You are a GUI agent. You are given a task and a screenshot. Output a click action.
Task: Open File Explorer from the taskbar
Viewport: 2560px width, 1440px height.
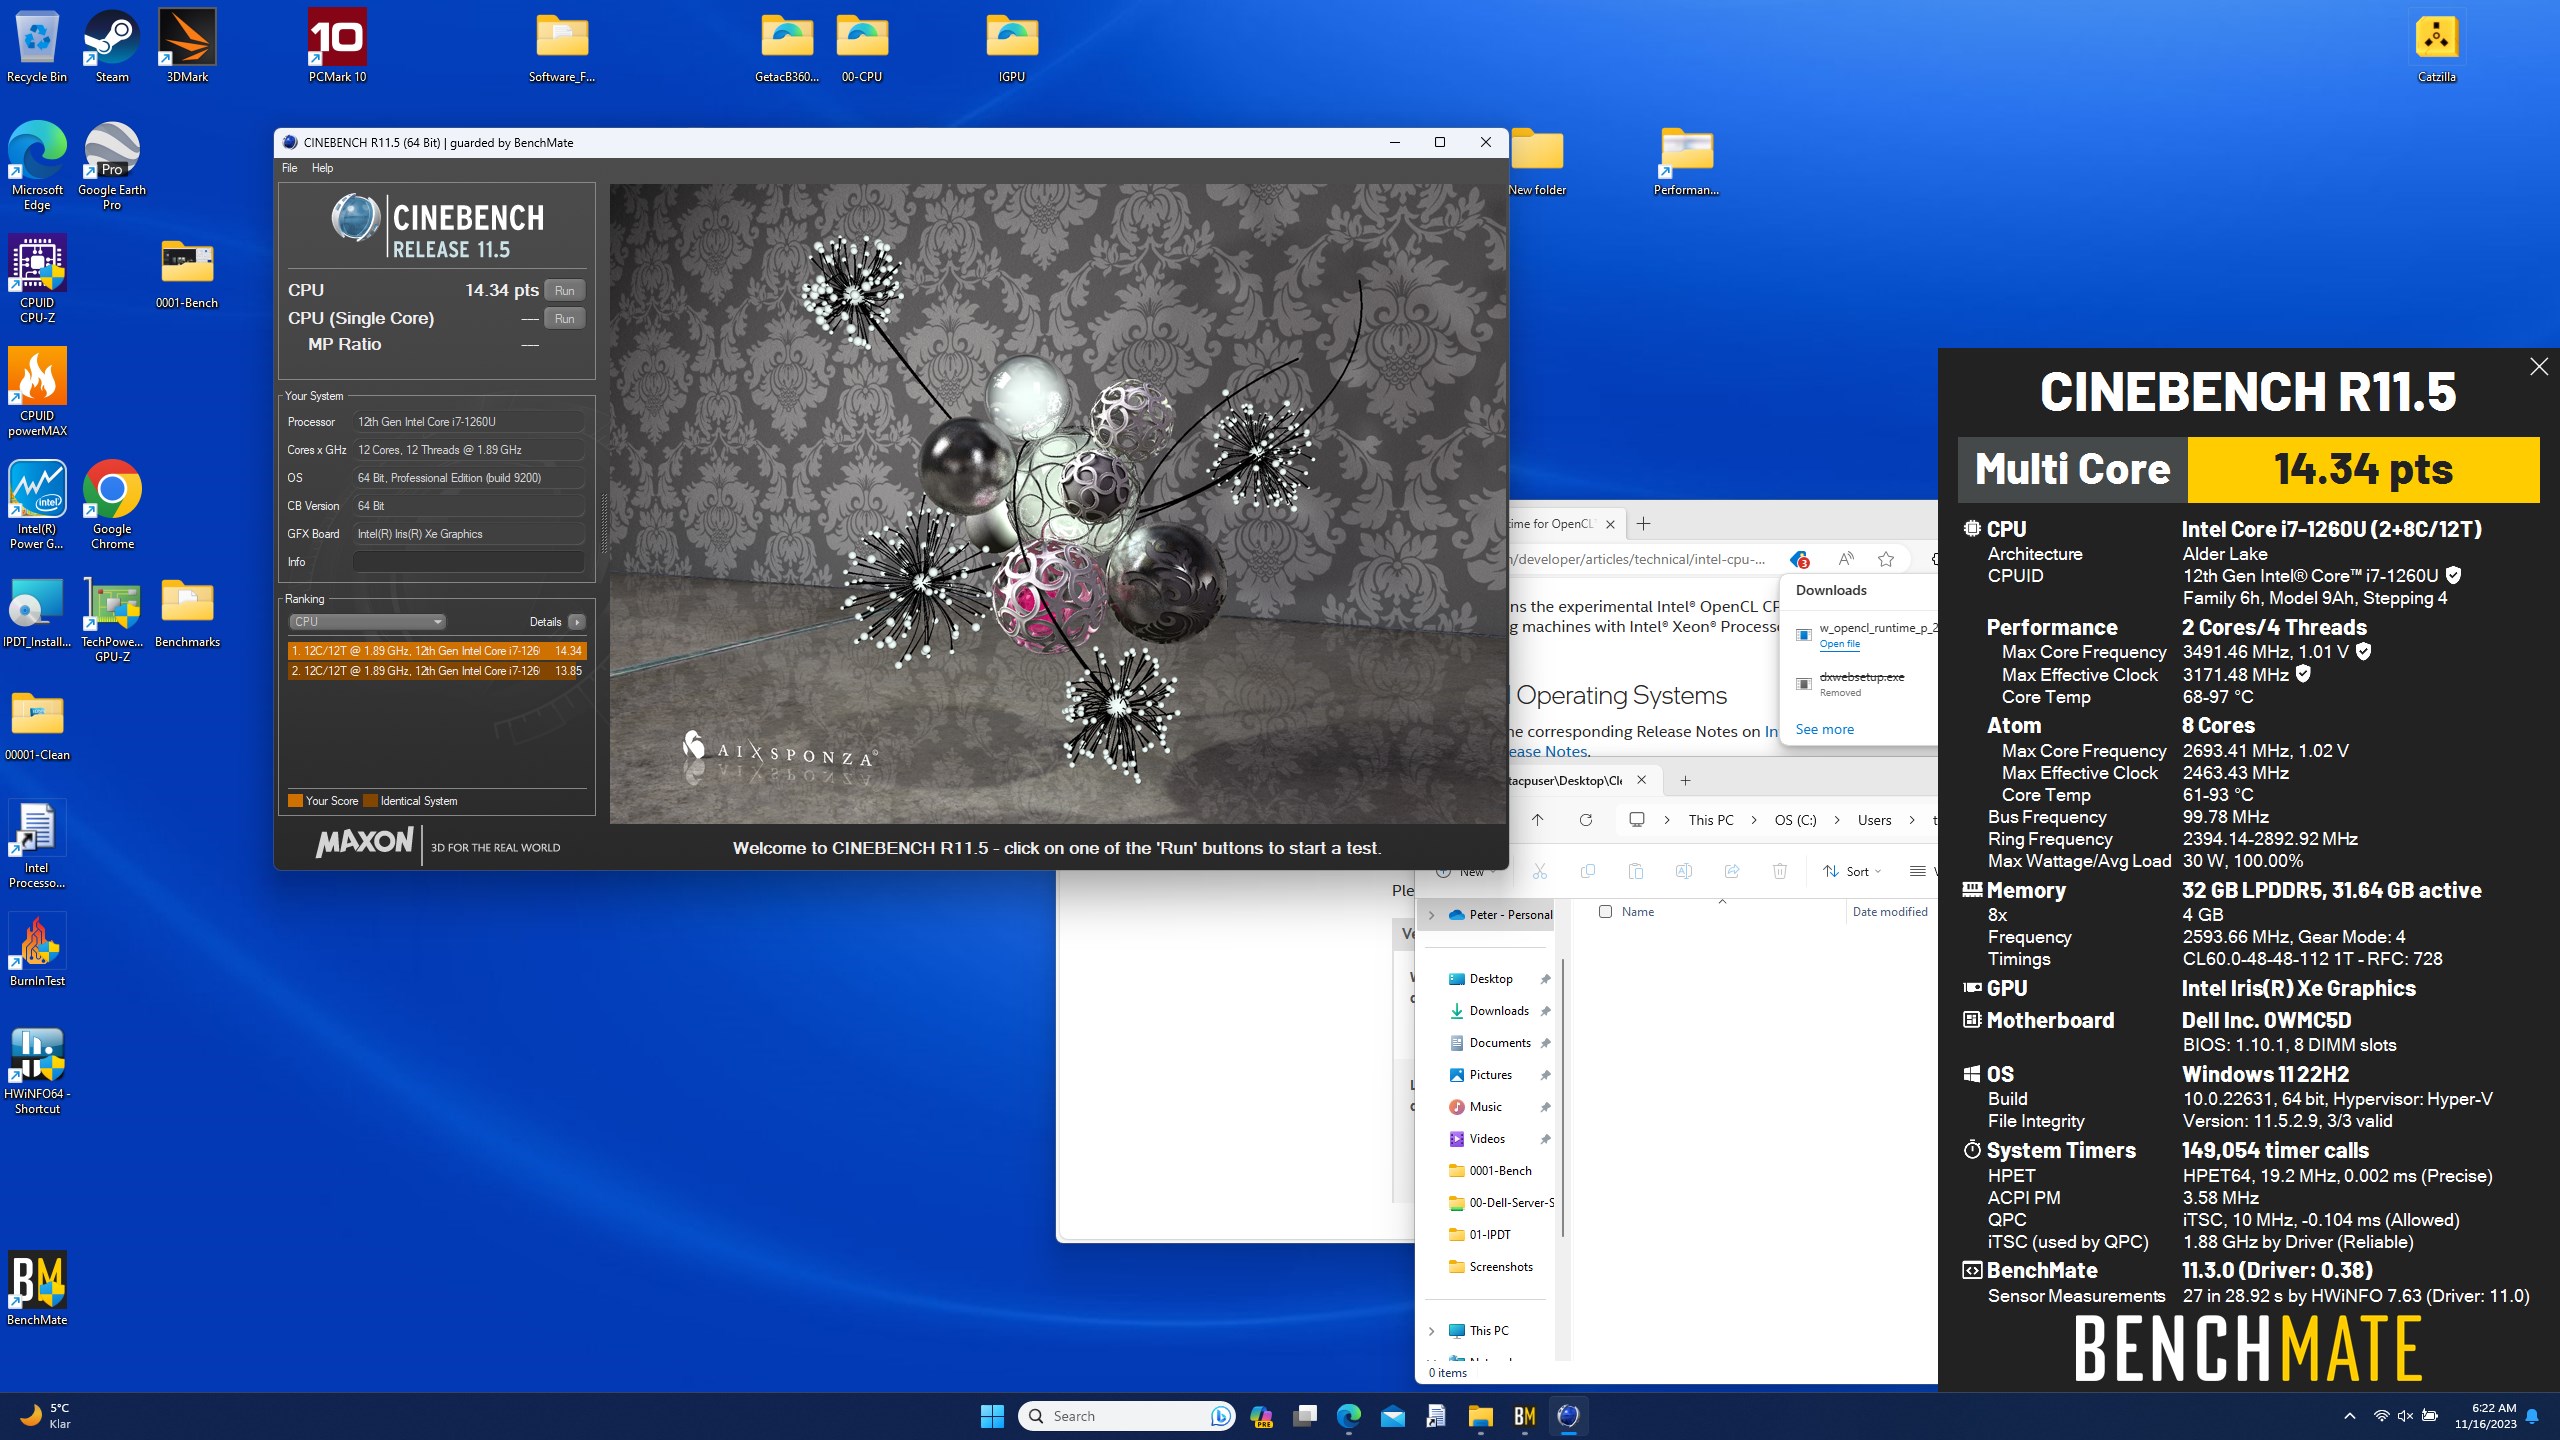tap(1480, 1416)
